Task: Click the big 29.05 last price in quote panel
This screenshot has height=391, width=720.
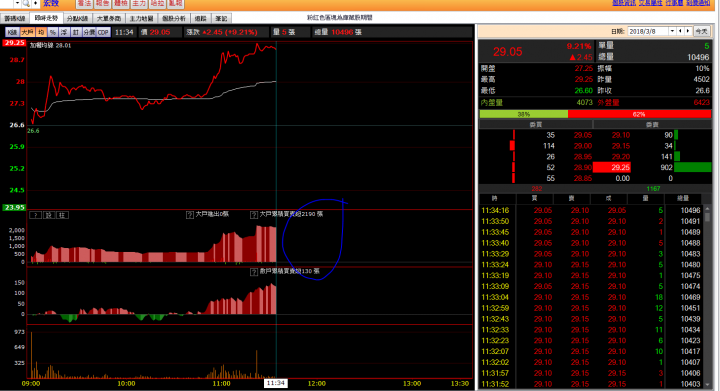Action: (507, 51)
